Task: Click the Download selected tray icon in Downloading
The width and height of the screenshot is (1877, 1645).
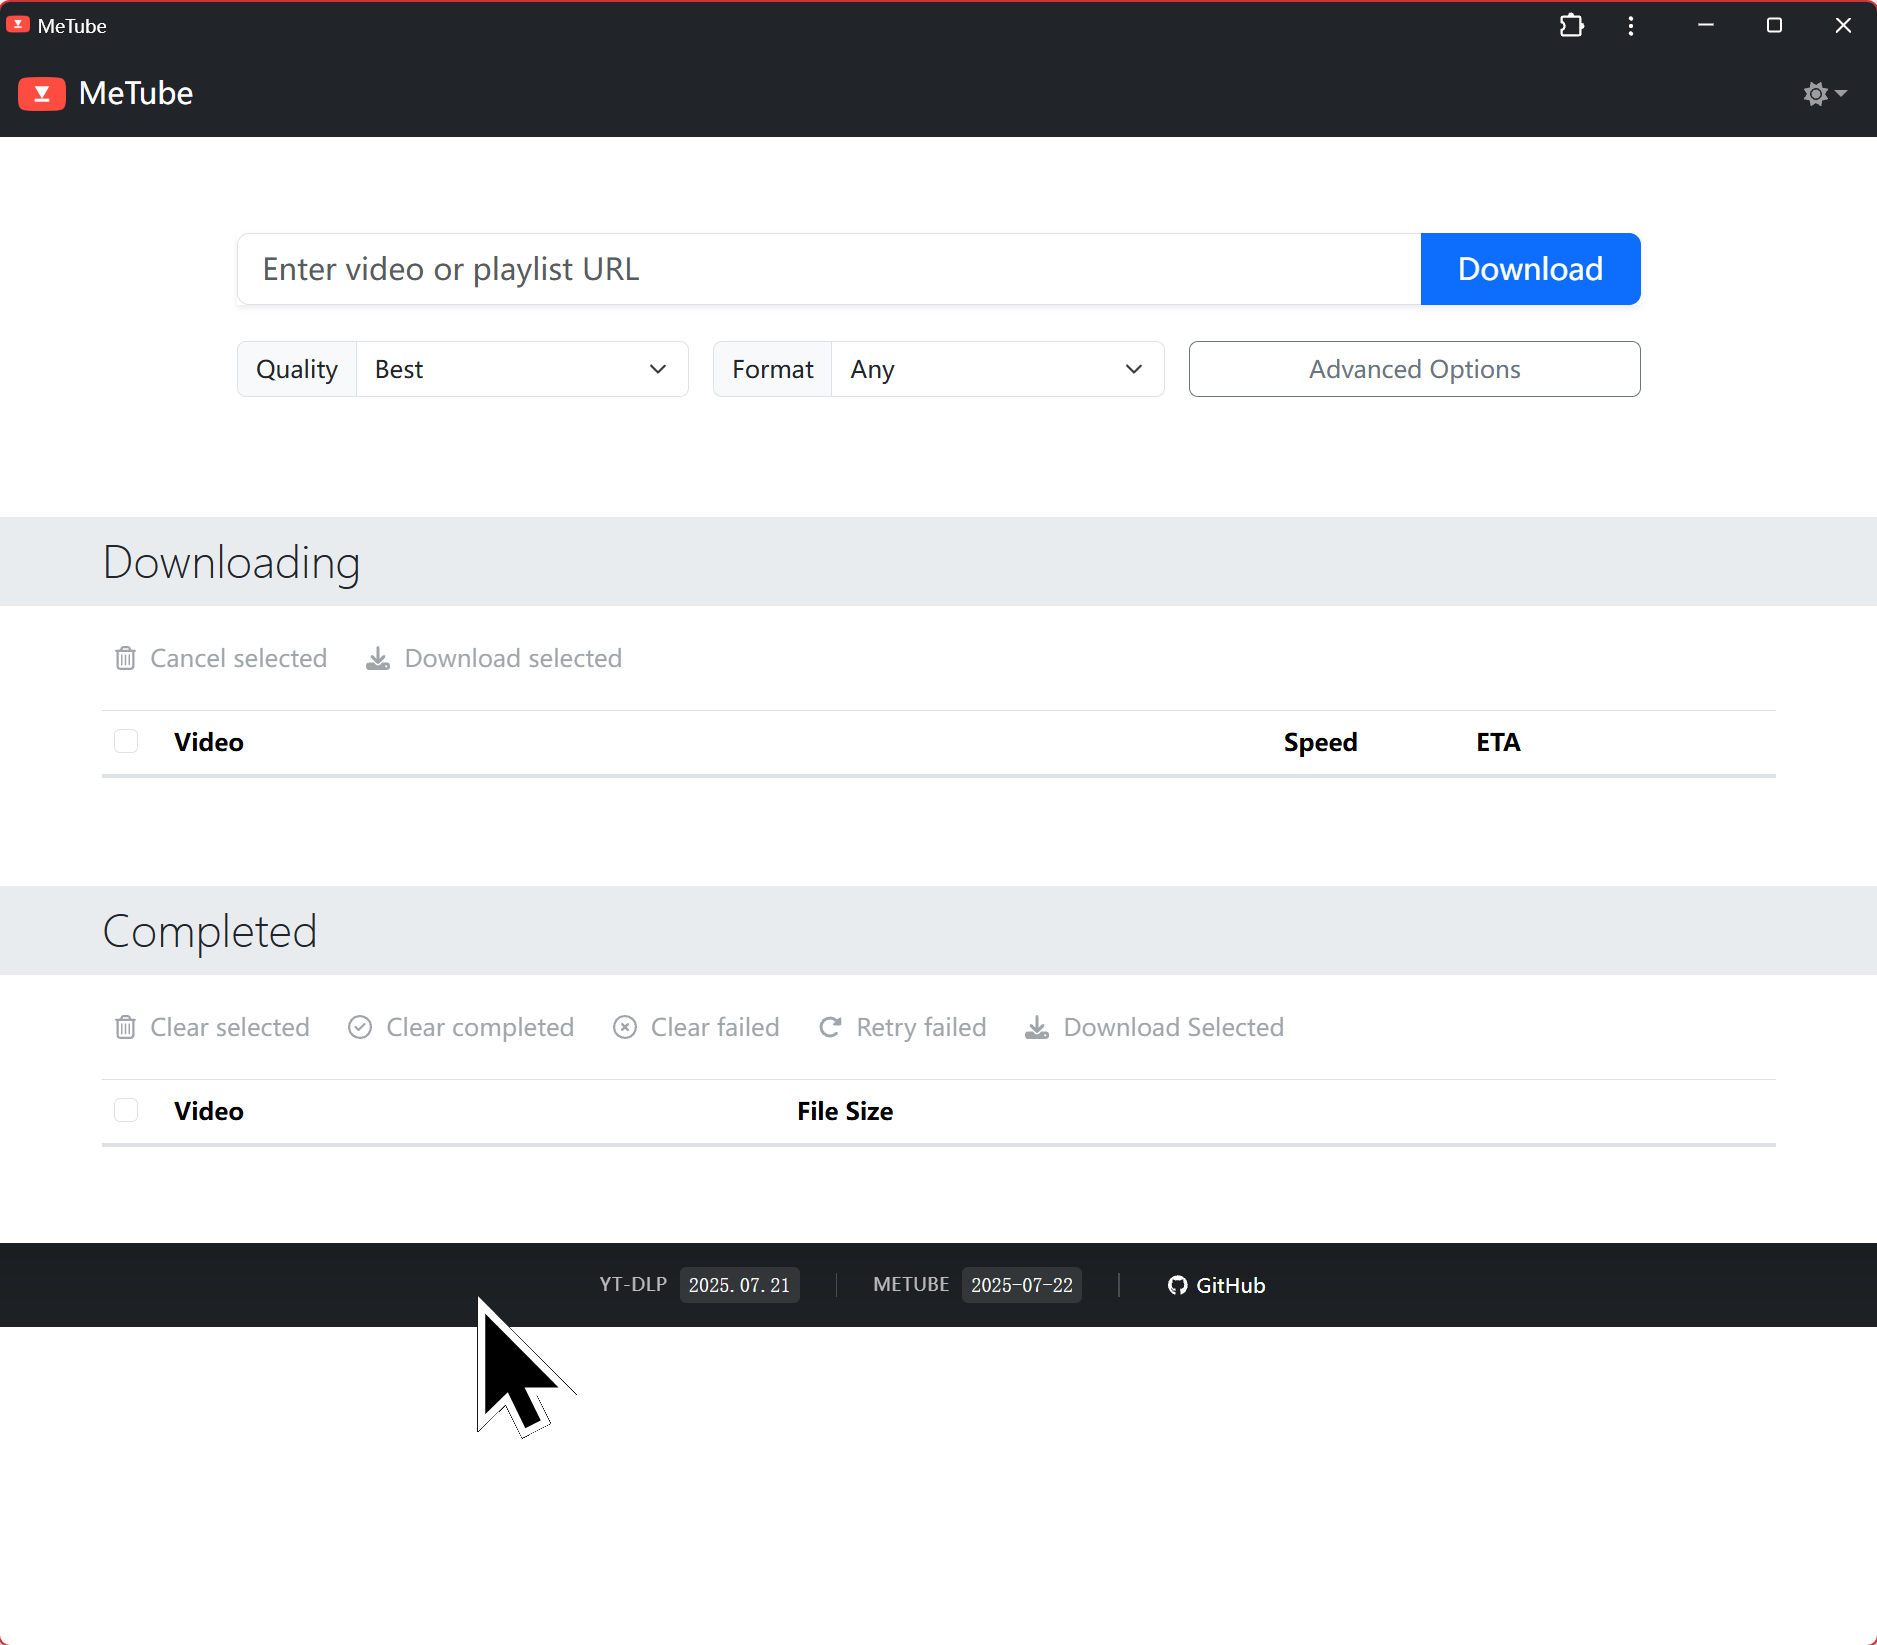Action: pos(378,658)
